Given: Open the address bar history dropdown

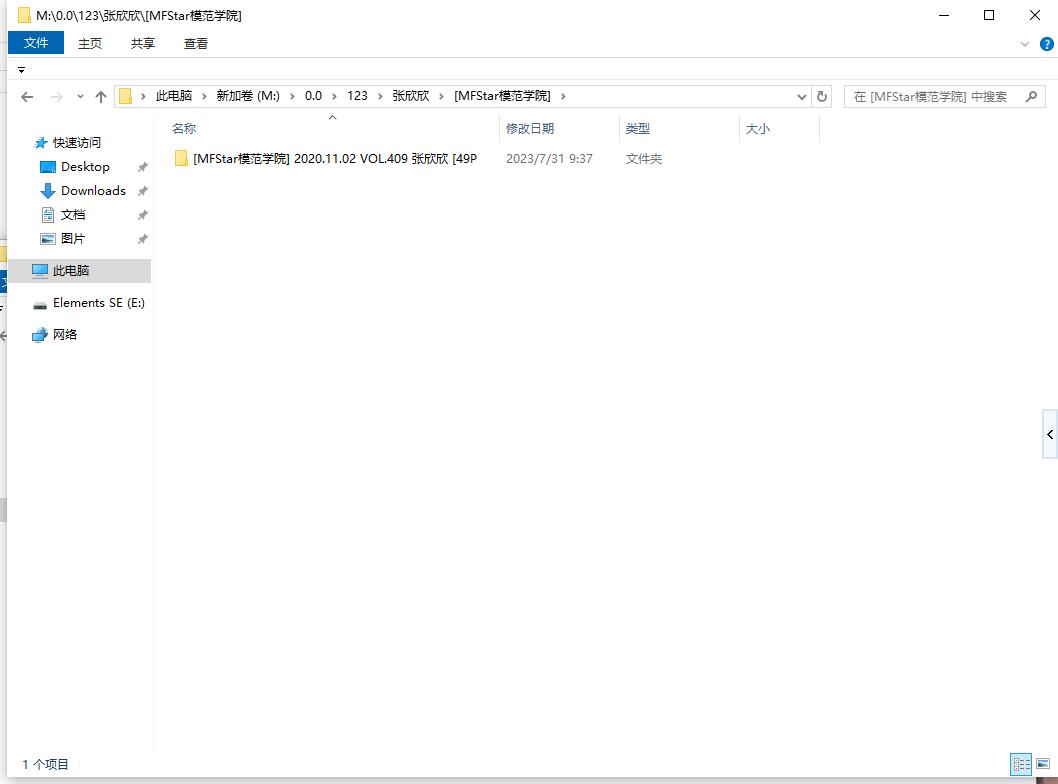Looking at the screenshot, I should (801, 97).
